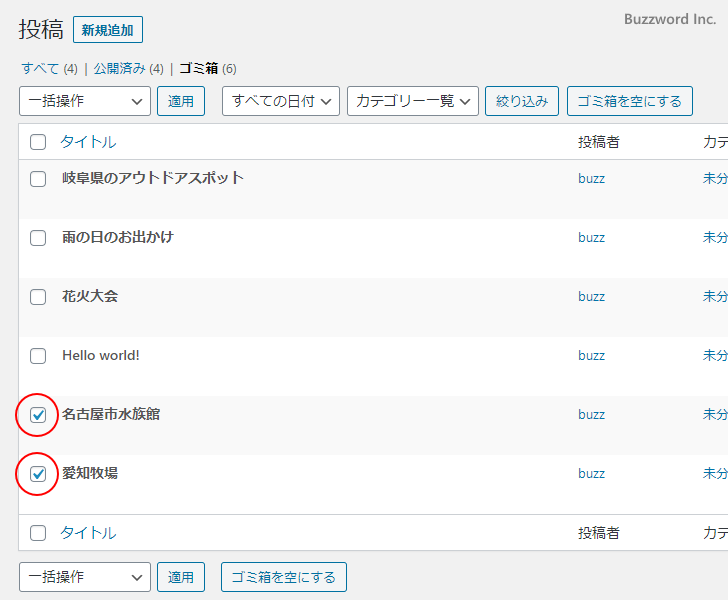Click the bottom ゴミ箱を空にする button
The width and height of the screenshot is (728, 600).
click(x=284, y=577)
